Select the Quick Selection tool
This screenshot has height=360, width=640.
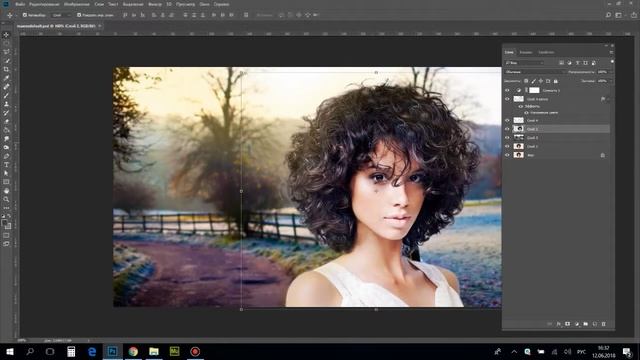[x=6, y=61]
